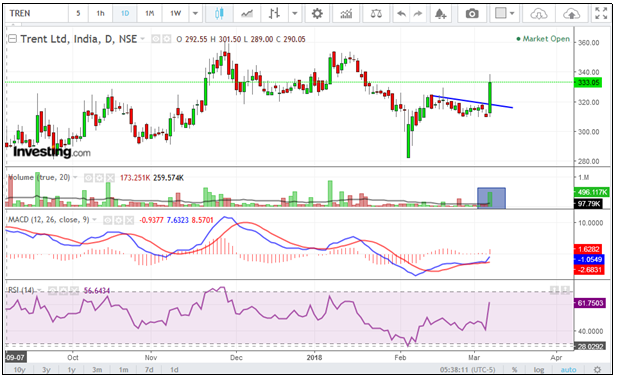Set date range to 1y
Screen dimensions: 617x381
coord(71,370)
